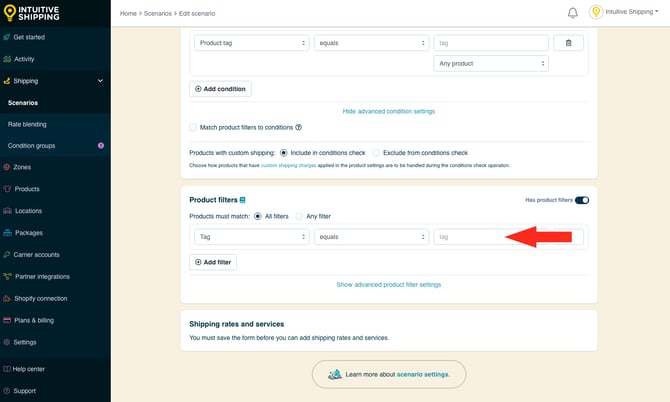Click the Product filters help icon

243,200
